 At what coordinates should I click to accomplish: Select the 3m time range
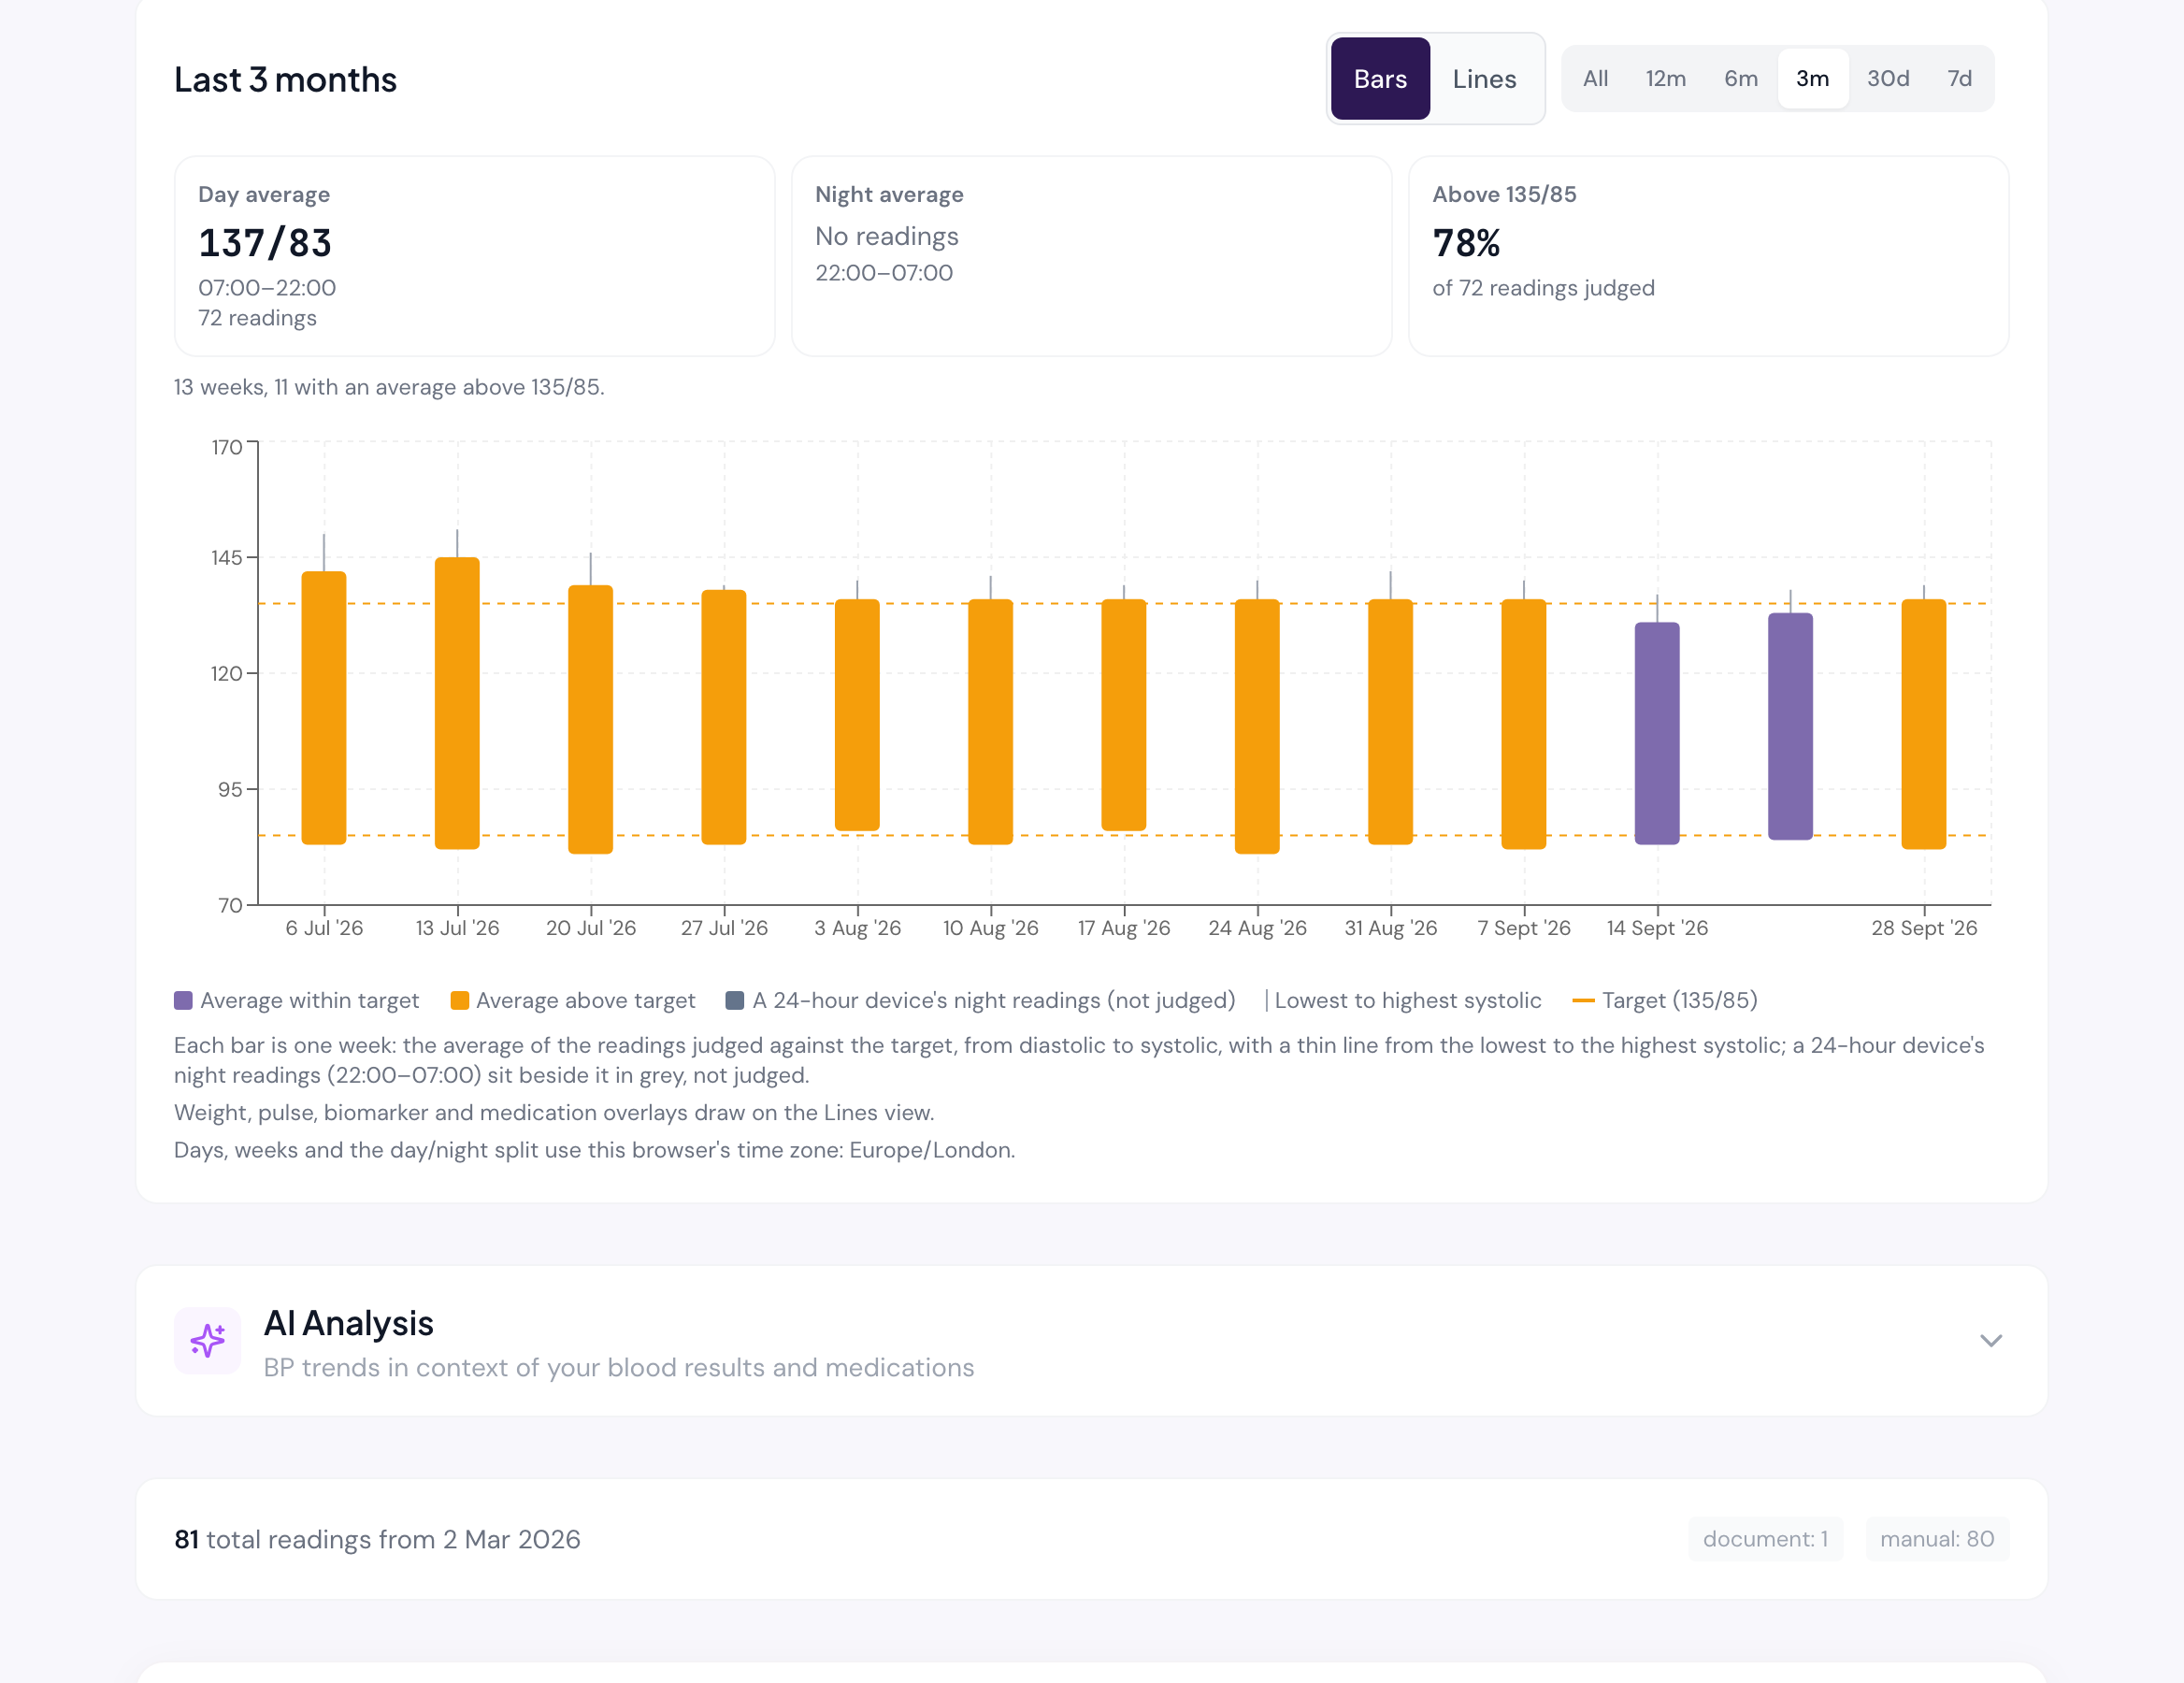pyautogui.click(x=1812, y=78)
